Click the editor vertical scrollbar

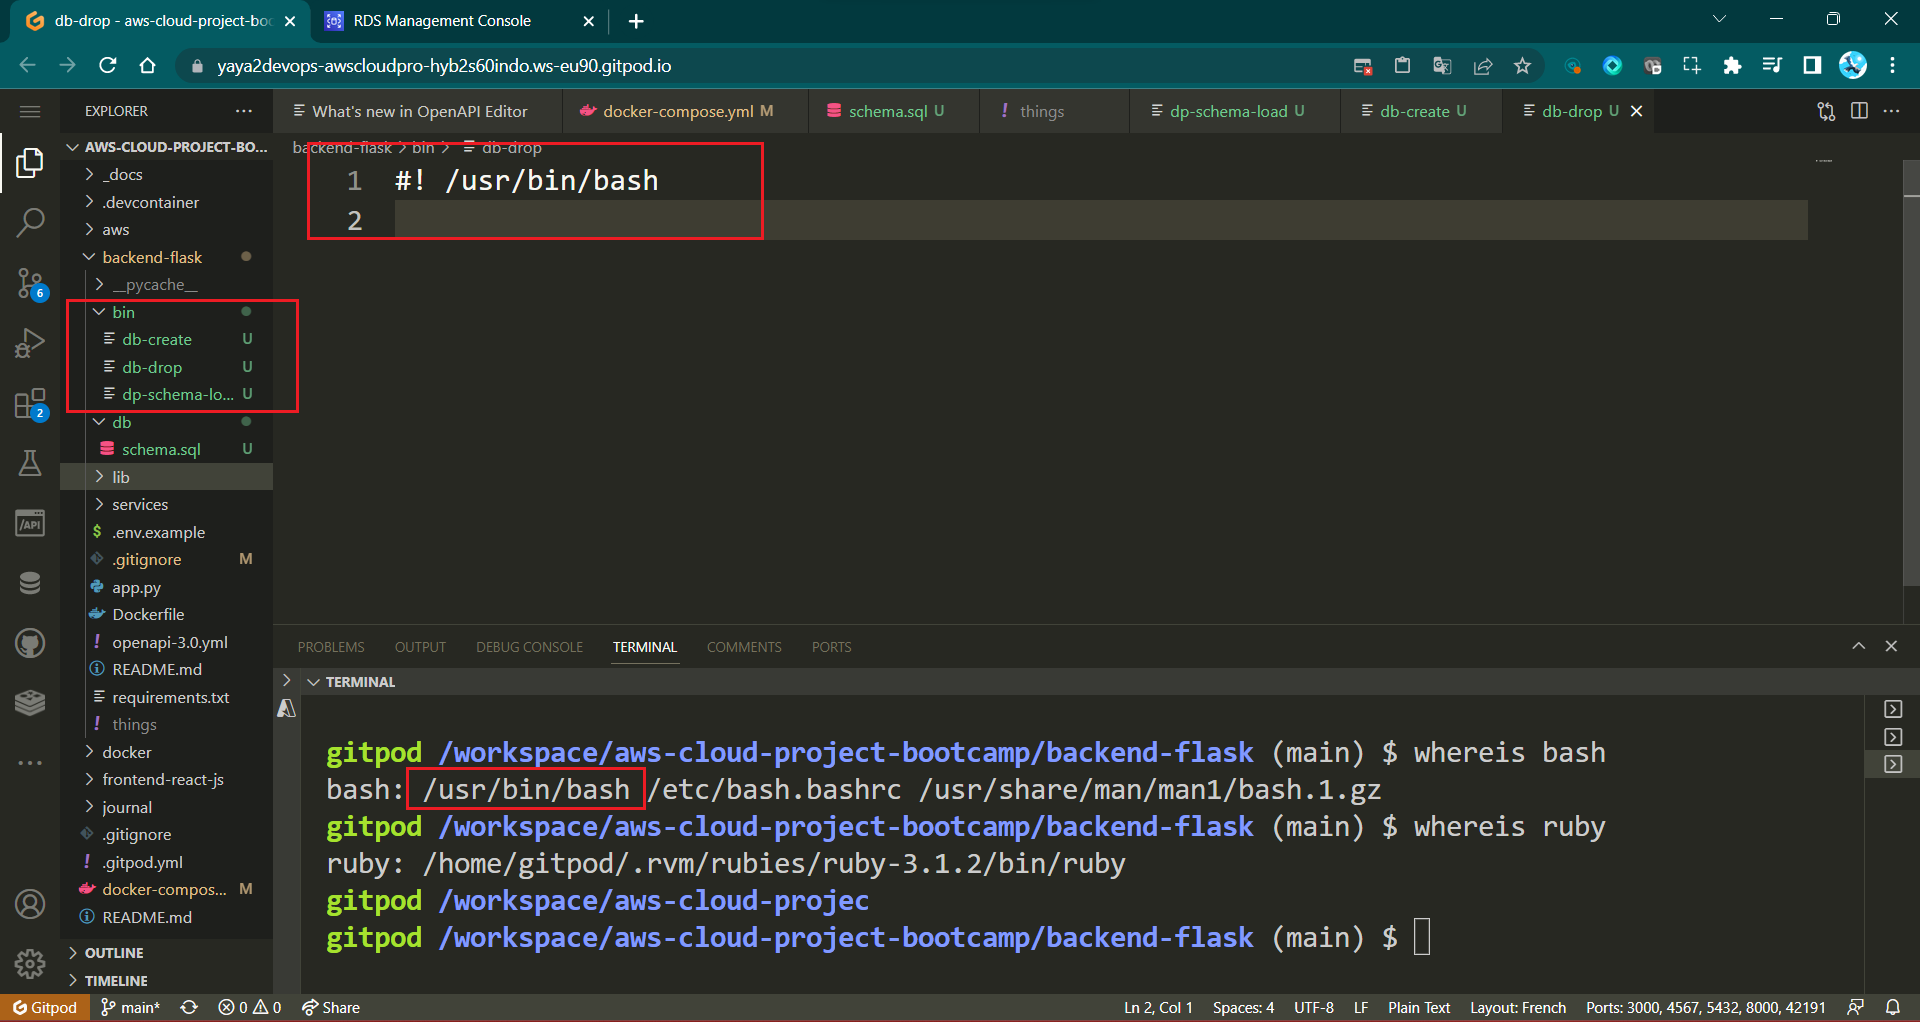click(1911, 372)
